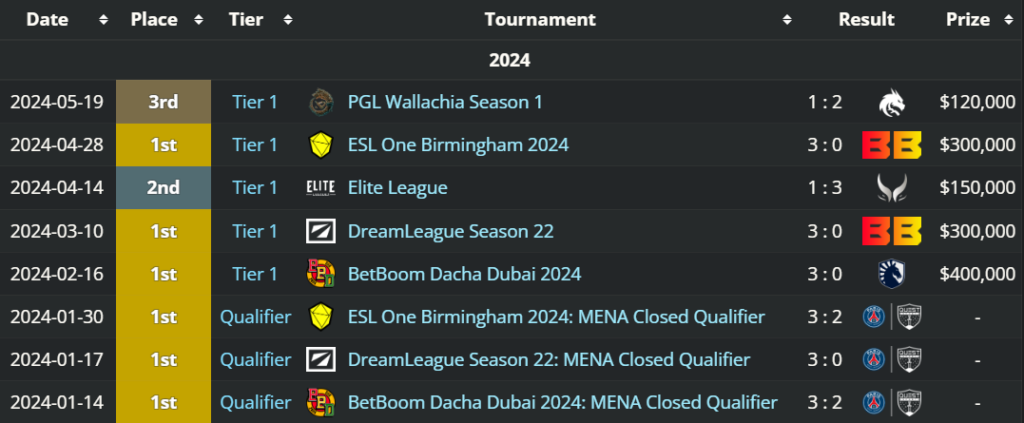Click the BetBoom Dacha Dubai 2024 logo
Viewport: 1024px width, 423px height.
pos(320,274)
